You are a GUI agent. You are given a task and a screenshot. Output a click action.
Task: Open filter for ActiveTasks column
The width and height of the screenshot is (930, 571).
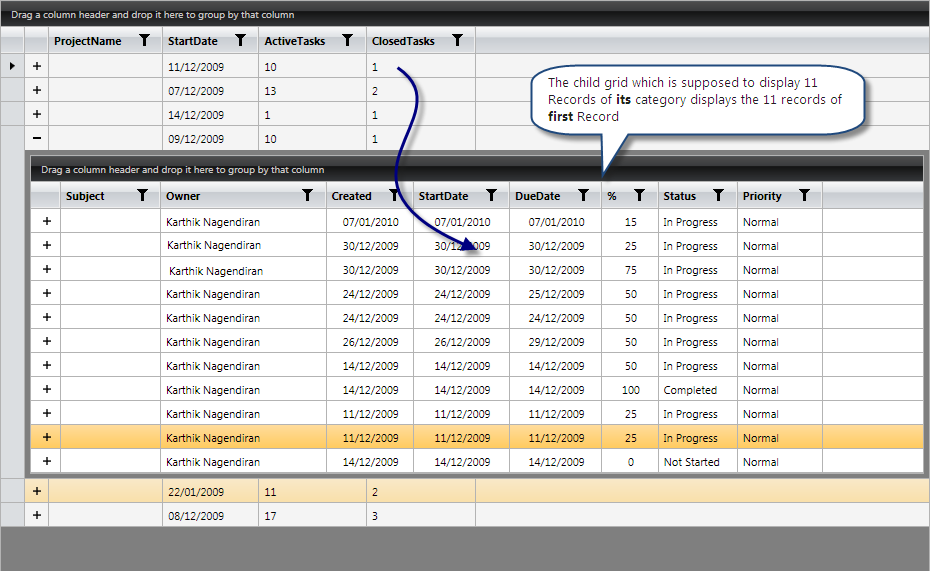pyautogui.click(x=348, y=40)
